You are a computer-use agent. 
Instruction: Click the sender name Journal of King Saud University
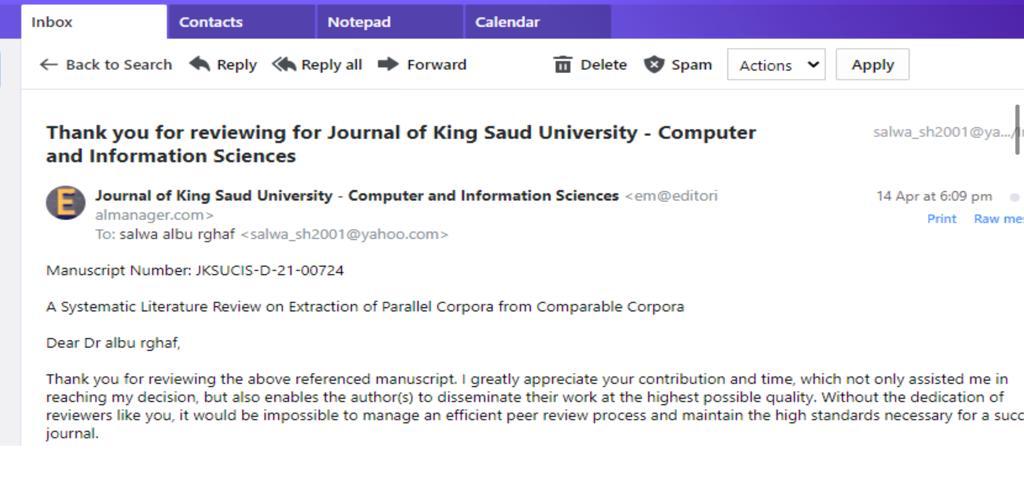tap(356, 196)
